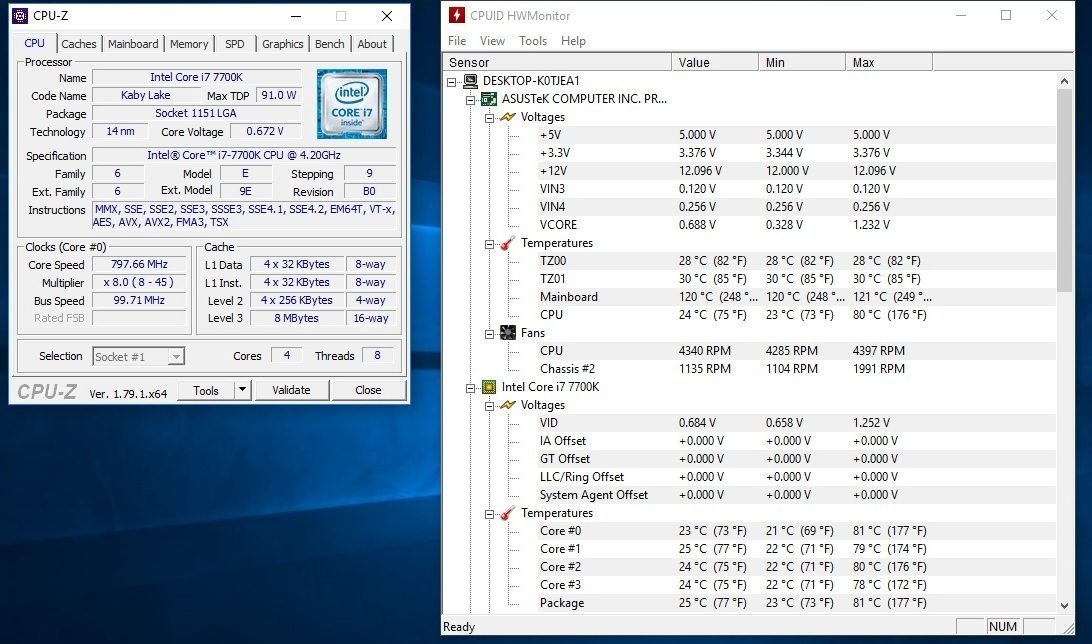Screen dimensions: 1092x644
Task: Collapse the mainboard Voltages group
Action: [x=490, y=118]
